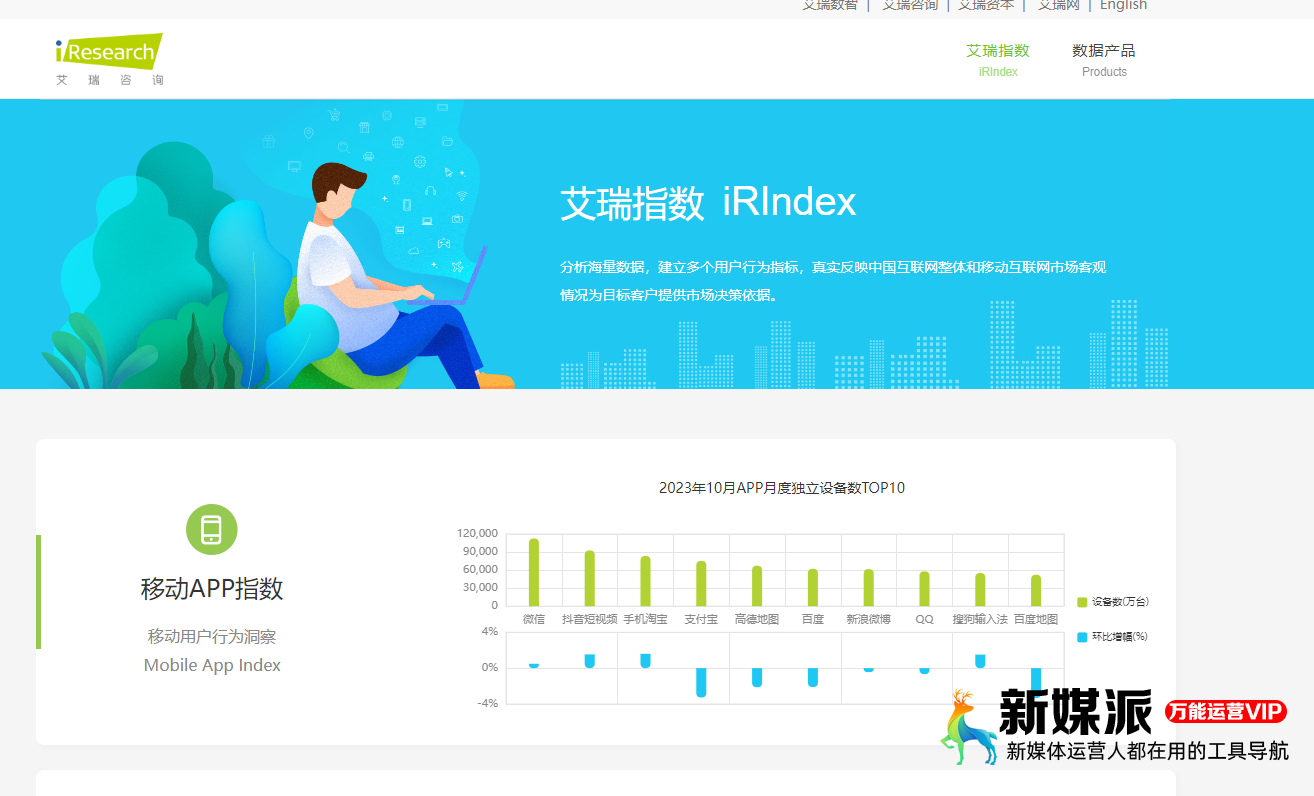This screenshot has width=1314, height=796.
Task: Click the 30,000 y-axis value
Action: tap(480, 587)
